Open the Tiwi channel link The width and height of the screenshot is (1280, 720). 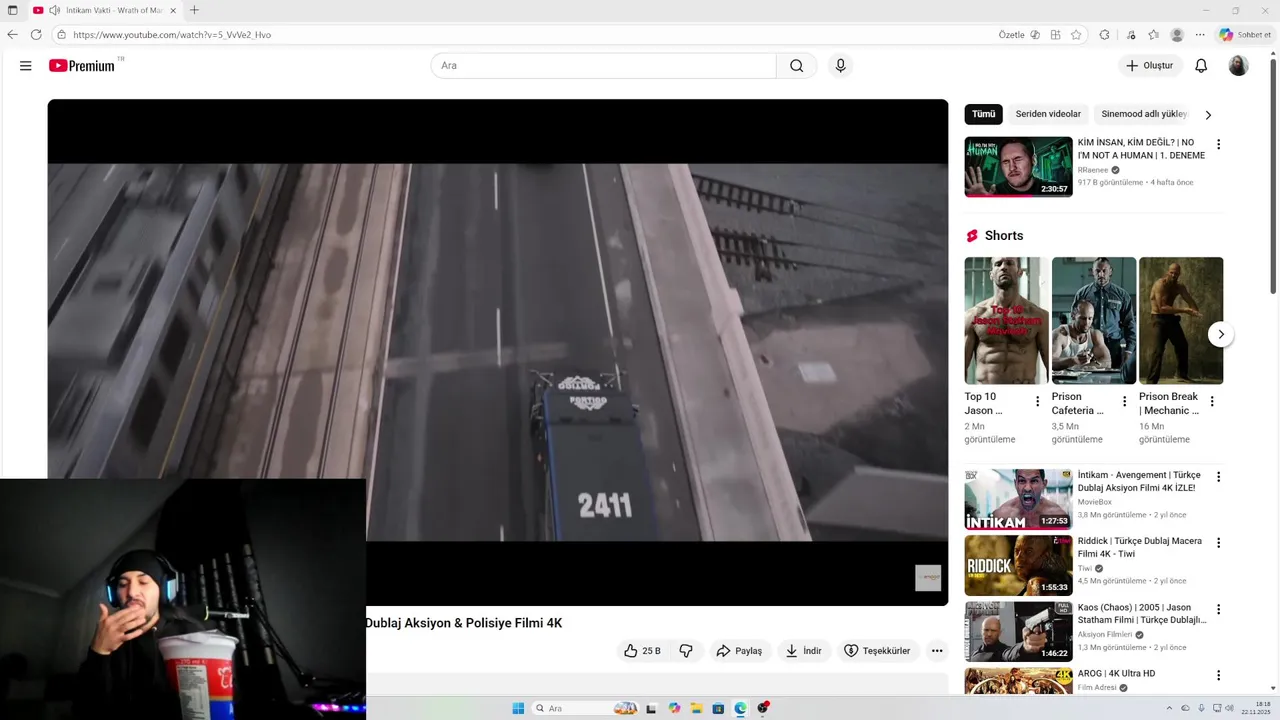click(x=1085, y=568)
